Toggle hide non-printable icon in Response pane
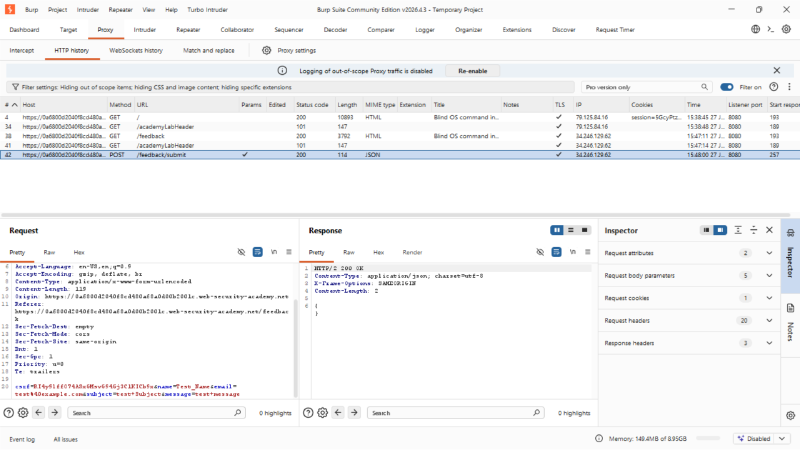The image size is (800, 450). coord(540,252)
